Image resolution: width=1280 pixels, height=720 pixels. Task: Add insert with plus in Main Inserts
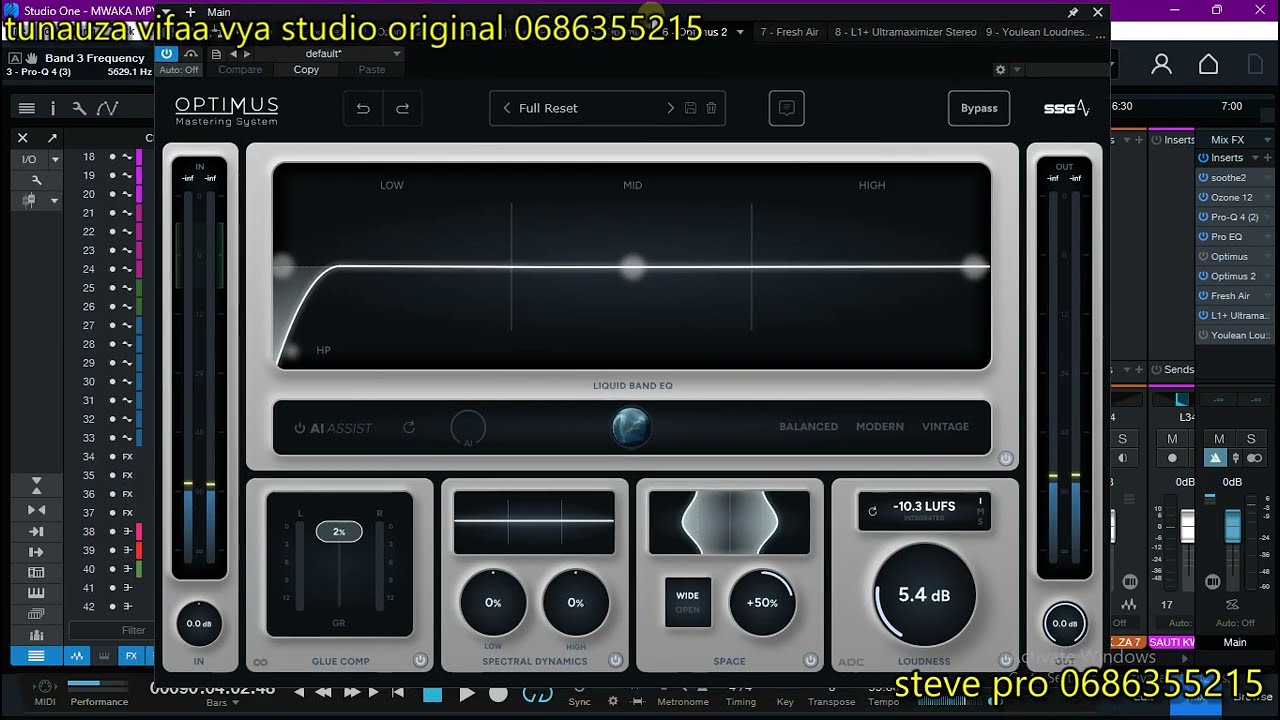click(1268, 158)
